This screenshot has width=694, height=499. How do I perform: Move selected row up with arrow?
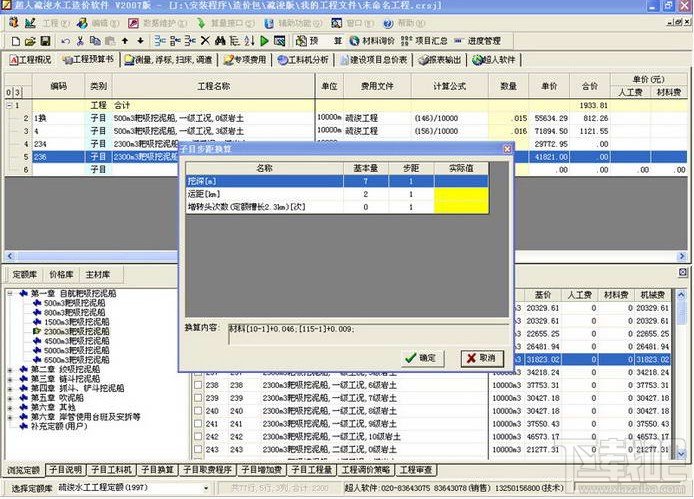125,41
